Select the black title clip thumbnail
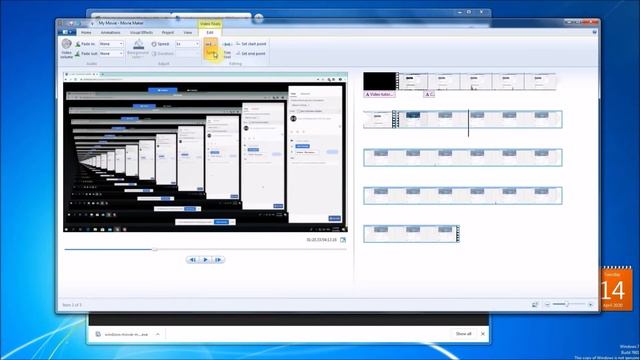The image size is (640, 360). coord(380,81)
